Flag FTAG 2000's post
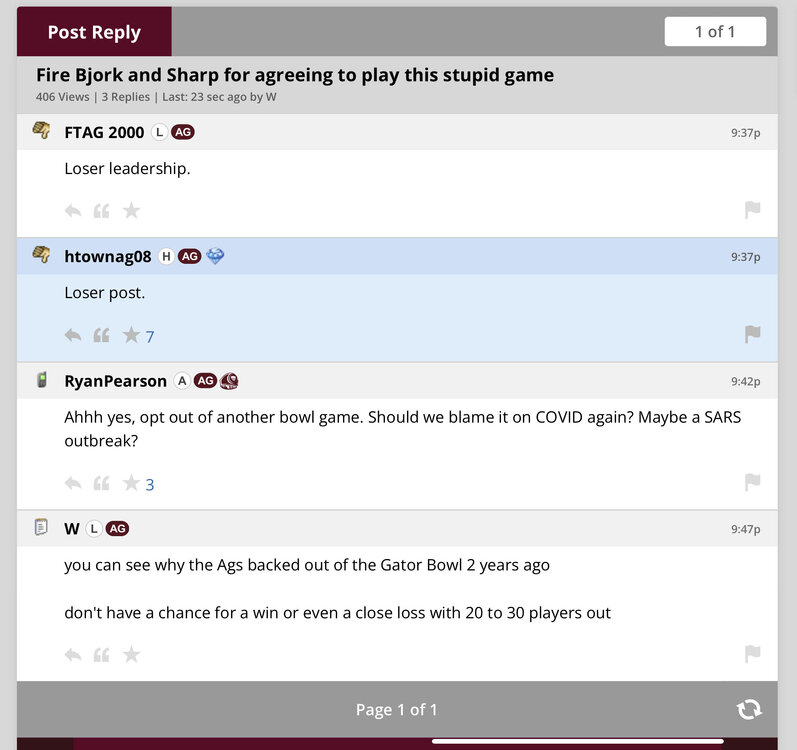The width and height of the screenshot is (797, 750). (x=752, y=210)
